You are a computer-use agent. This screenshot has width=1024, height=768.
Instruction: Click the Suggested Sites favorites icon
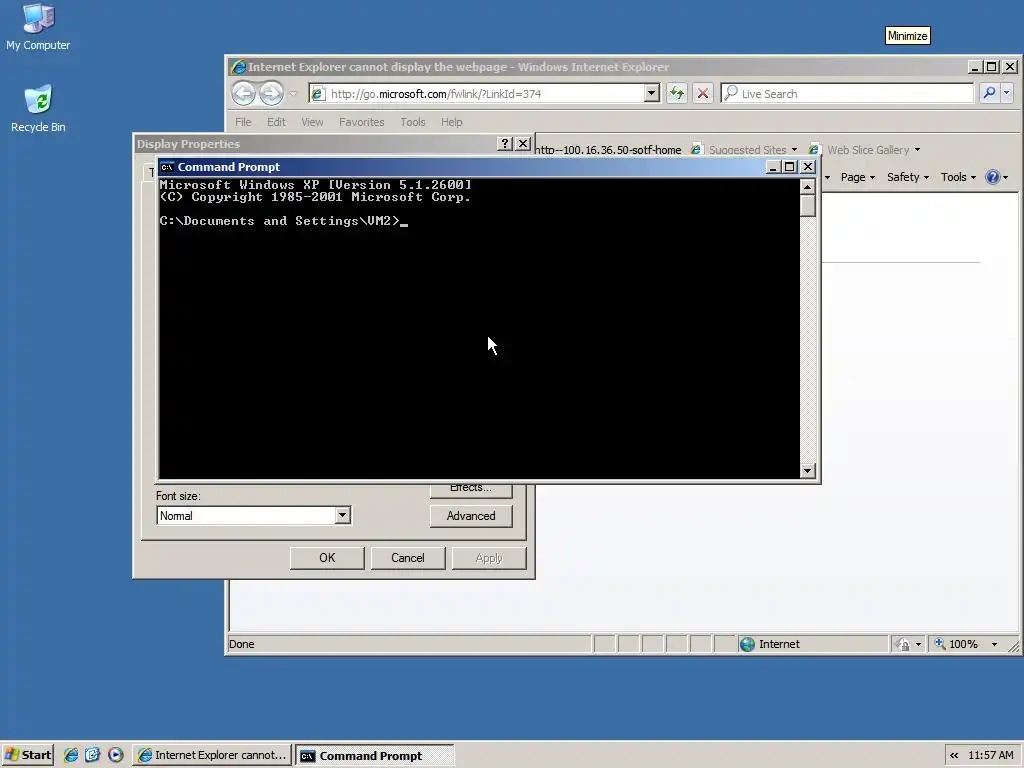click(x=696, y=150)
